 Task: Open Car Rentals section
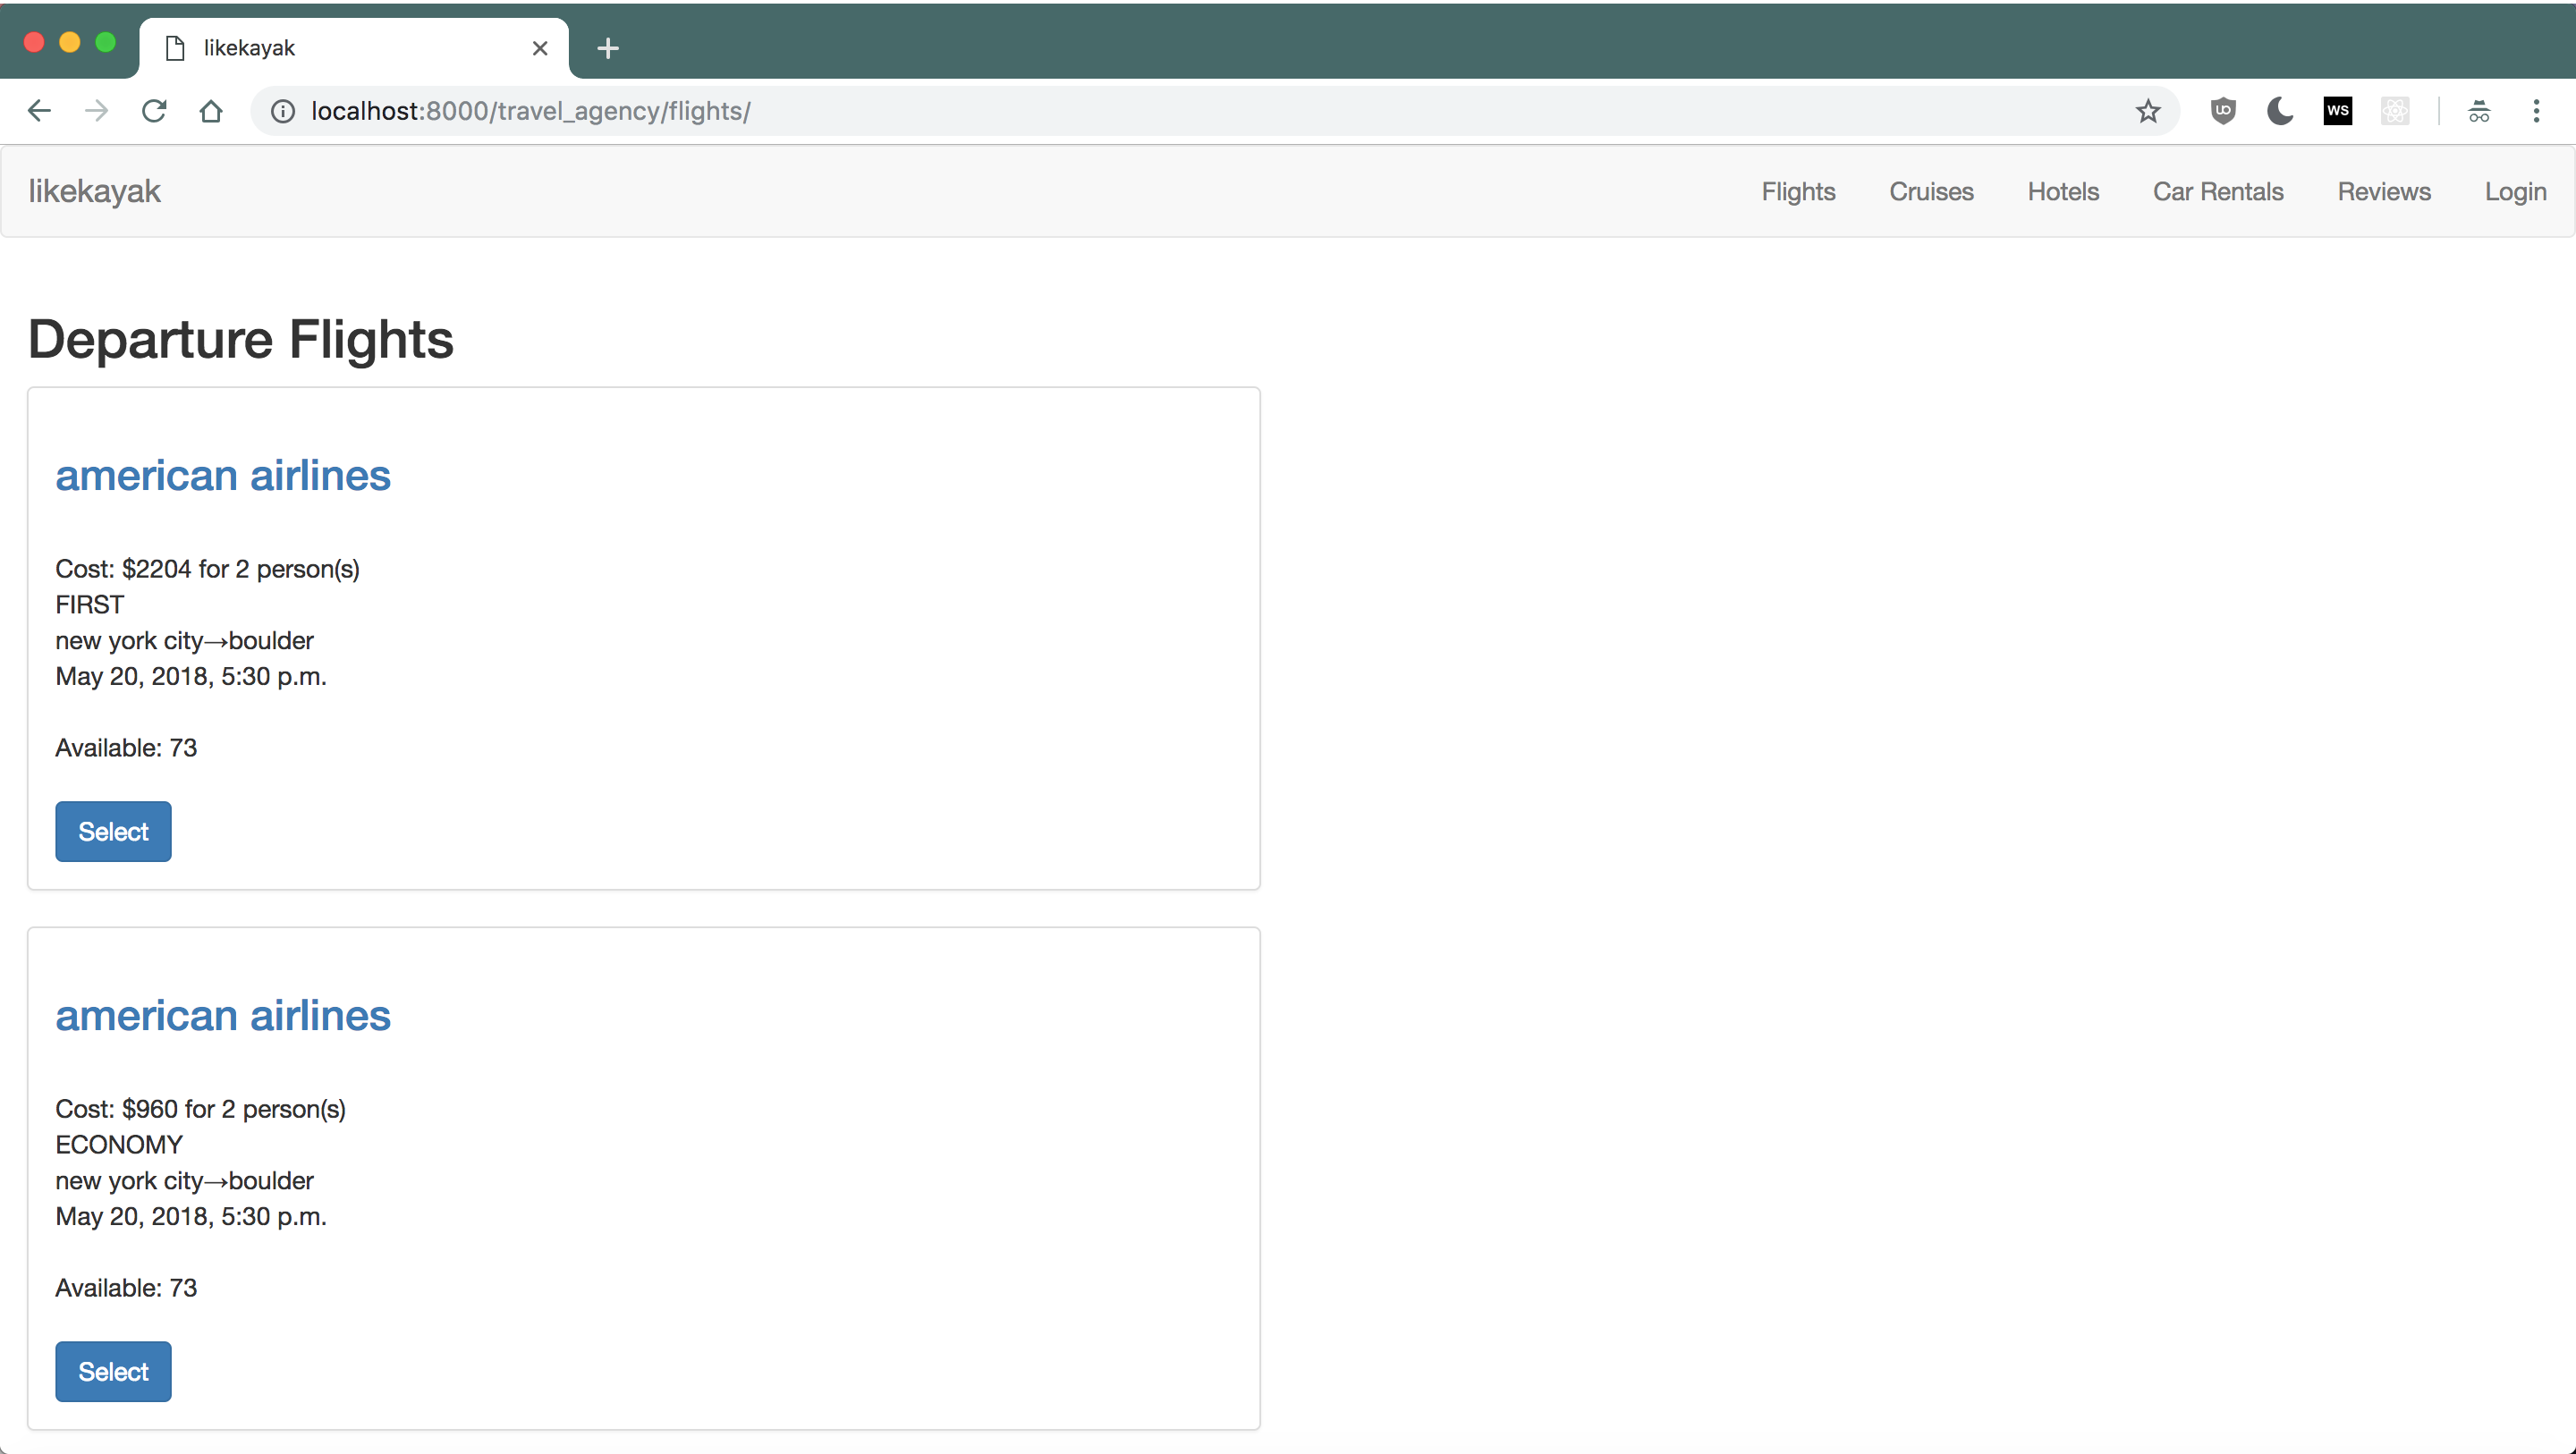point(2218,190)
